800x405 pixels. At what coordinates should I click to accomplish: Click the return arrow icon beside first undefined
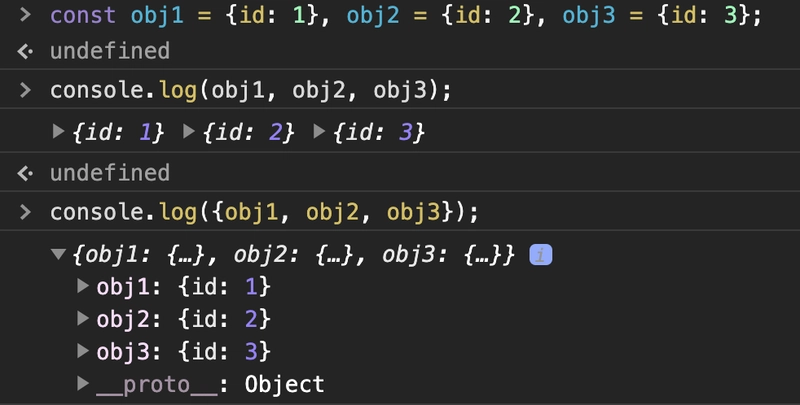(x=25, y=52)
